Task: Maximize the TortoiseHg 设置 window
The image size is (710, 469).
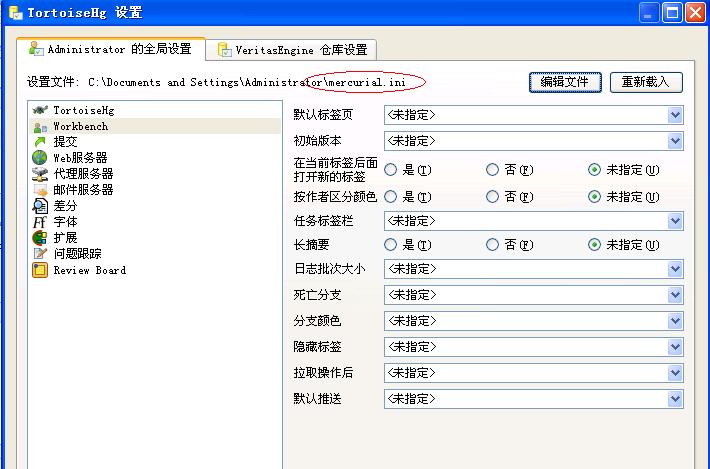Action: (672, 13)
